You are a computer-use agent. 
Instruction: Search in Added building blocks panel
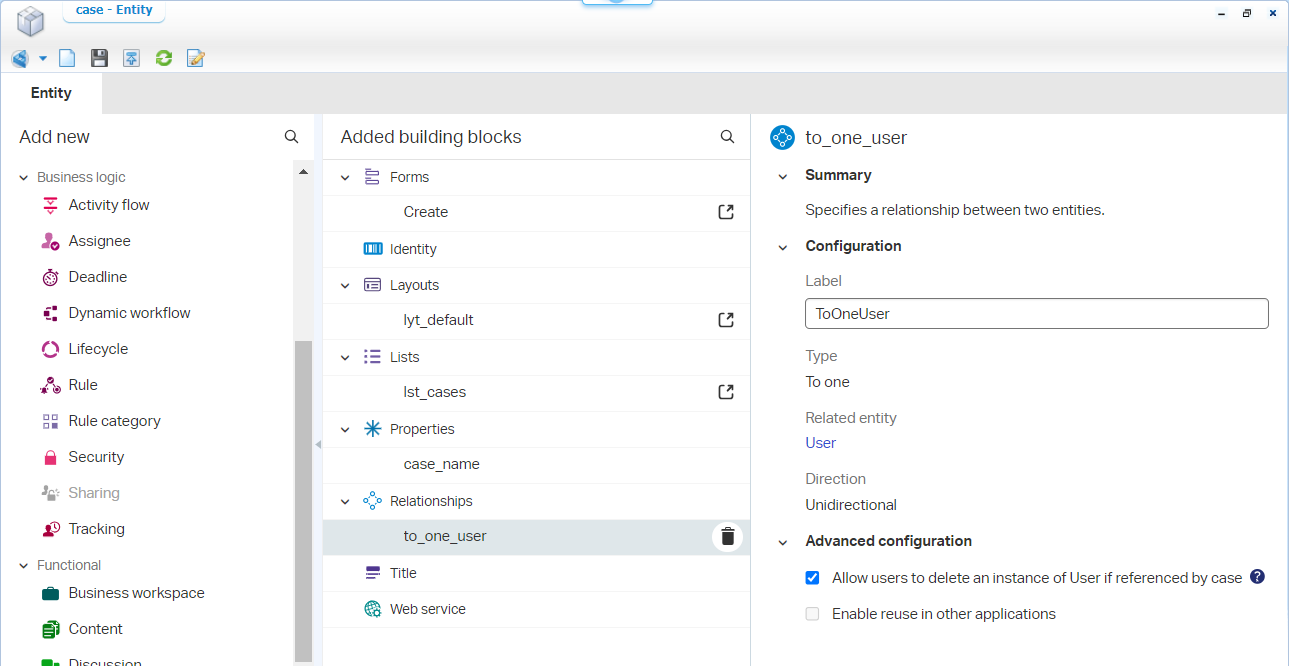pyautogui.click(x=727, y=137)
